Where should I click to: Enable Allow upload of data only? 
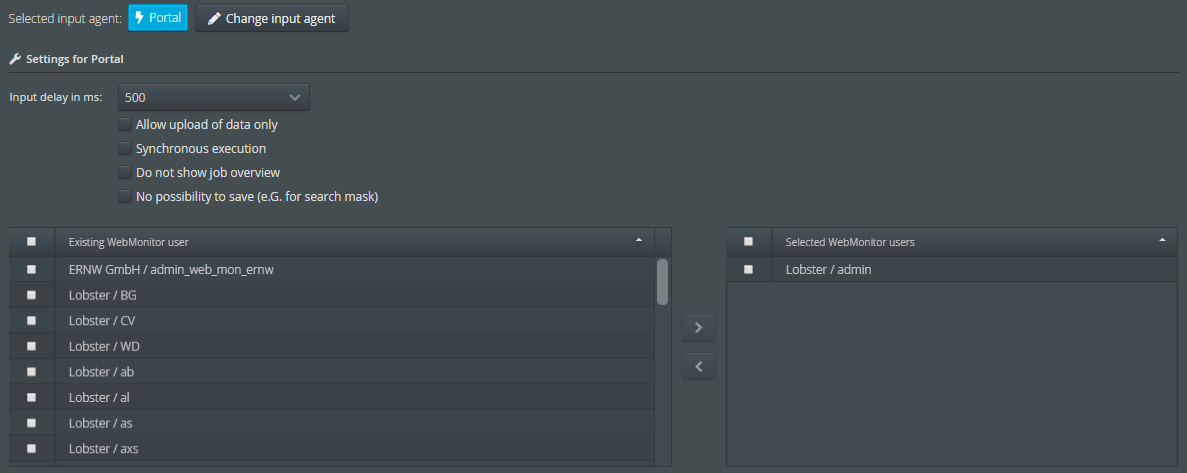(125, 124)
